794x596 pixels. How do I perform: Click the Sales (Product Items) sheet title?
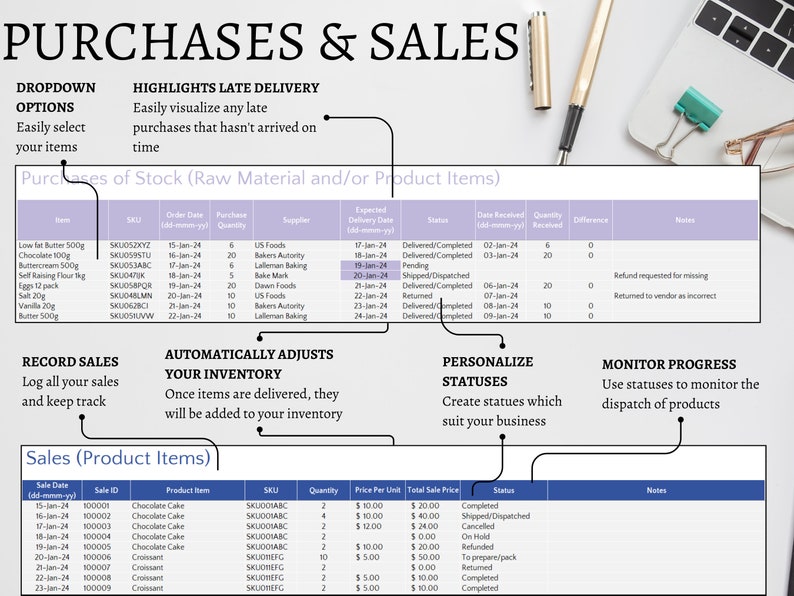click(x=118, y=458)
